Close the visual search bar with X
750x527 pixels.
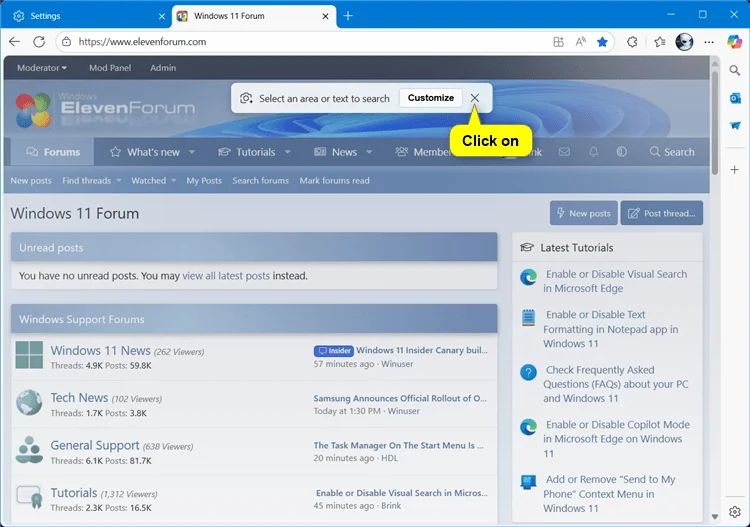coord(474,98)
